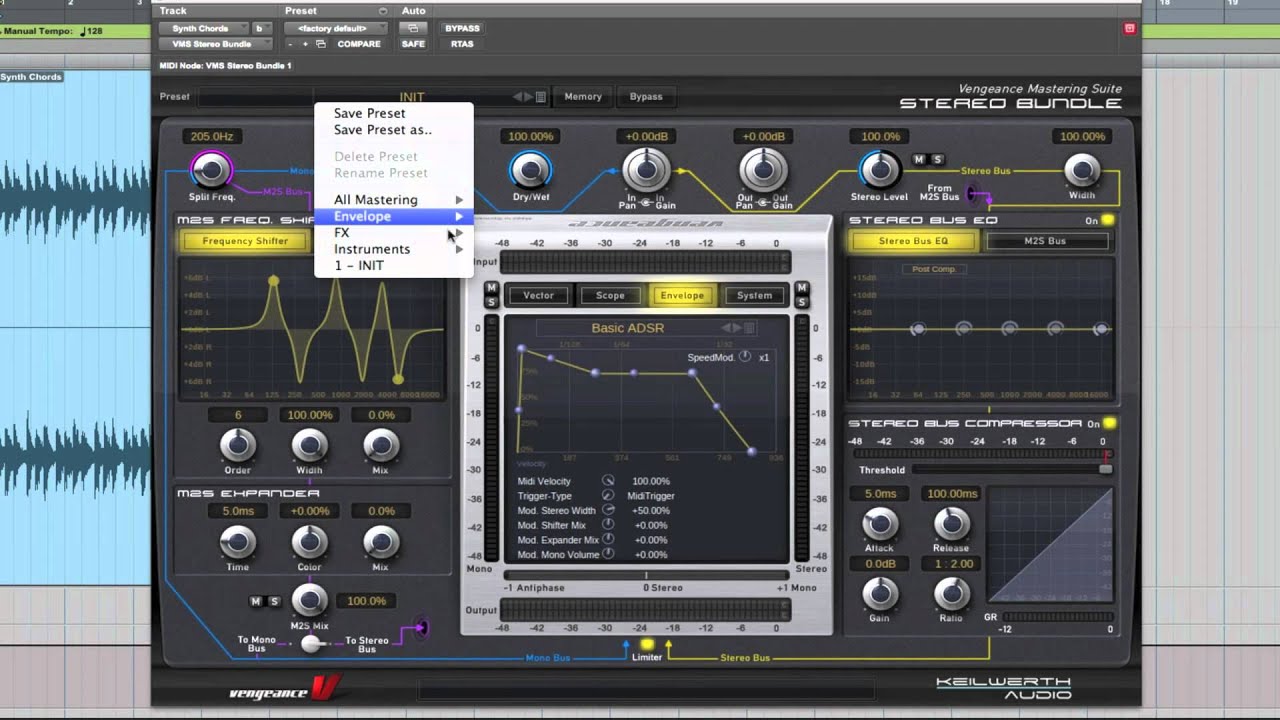The image size is (1280, 720).
Task: Click the Memory button
Action: click(x=583, y=97)
